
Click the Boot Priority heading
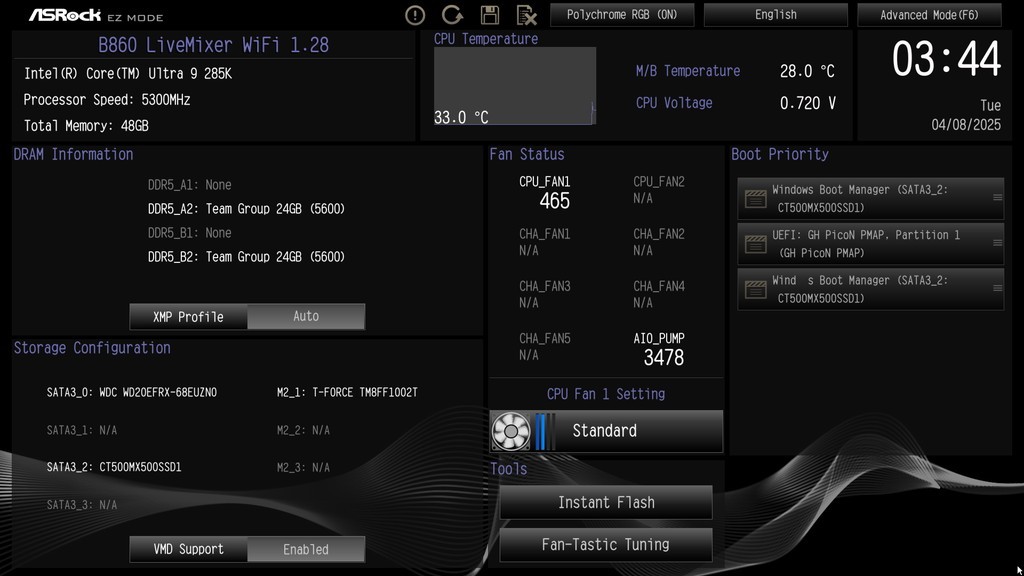(x=780, y=154)
